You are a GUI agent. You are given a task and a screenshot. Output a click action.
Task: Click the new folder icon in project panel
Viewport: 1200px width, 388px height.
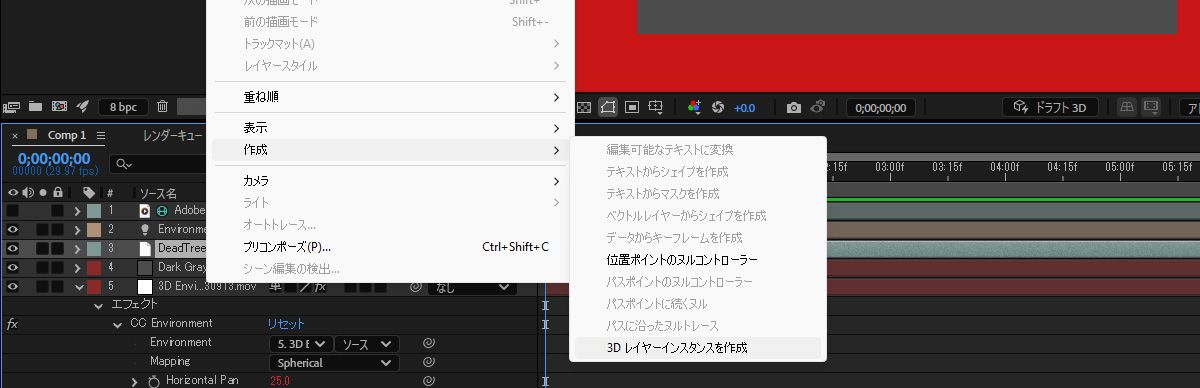point(35,107)
